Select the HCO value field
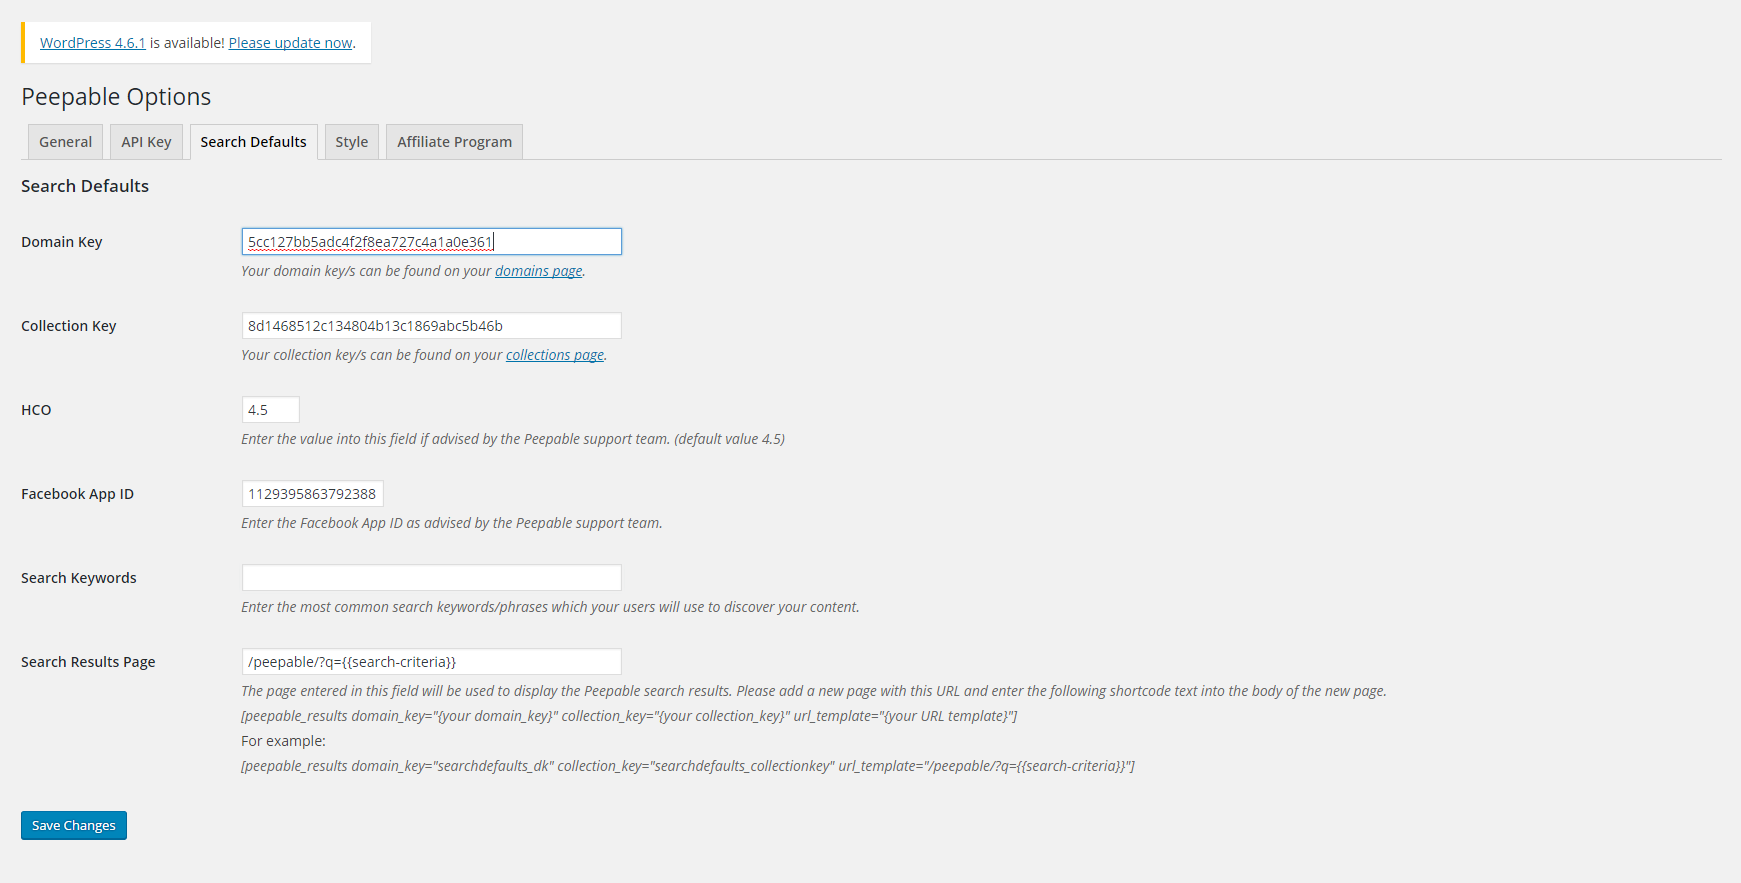 (271, 409)
